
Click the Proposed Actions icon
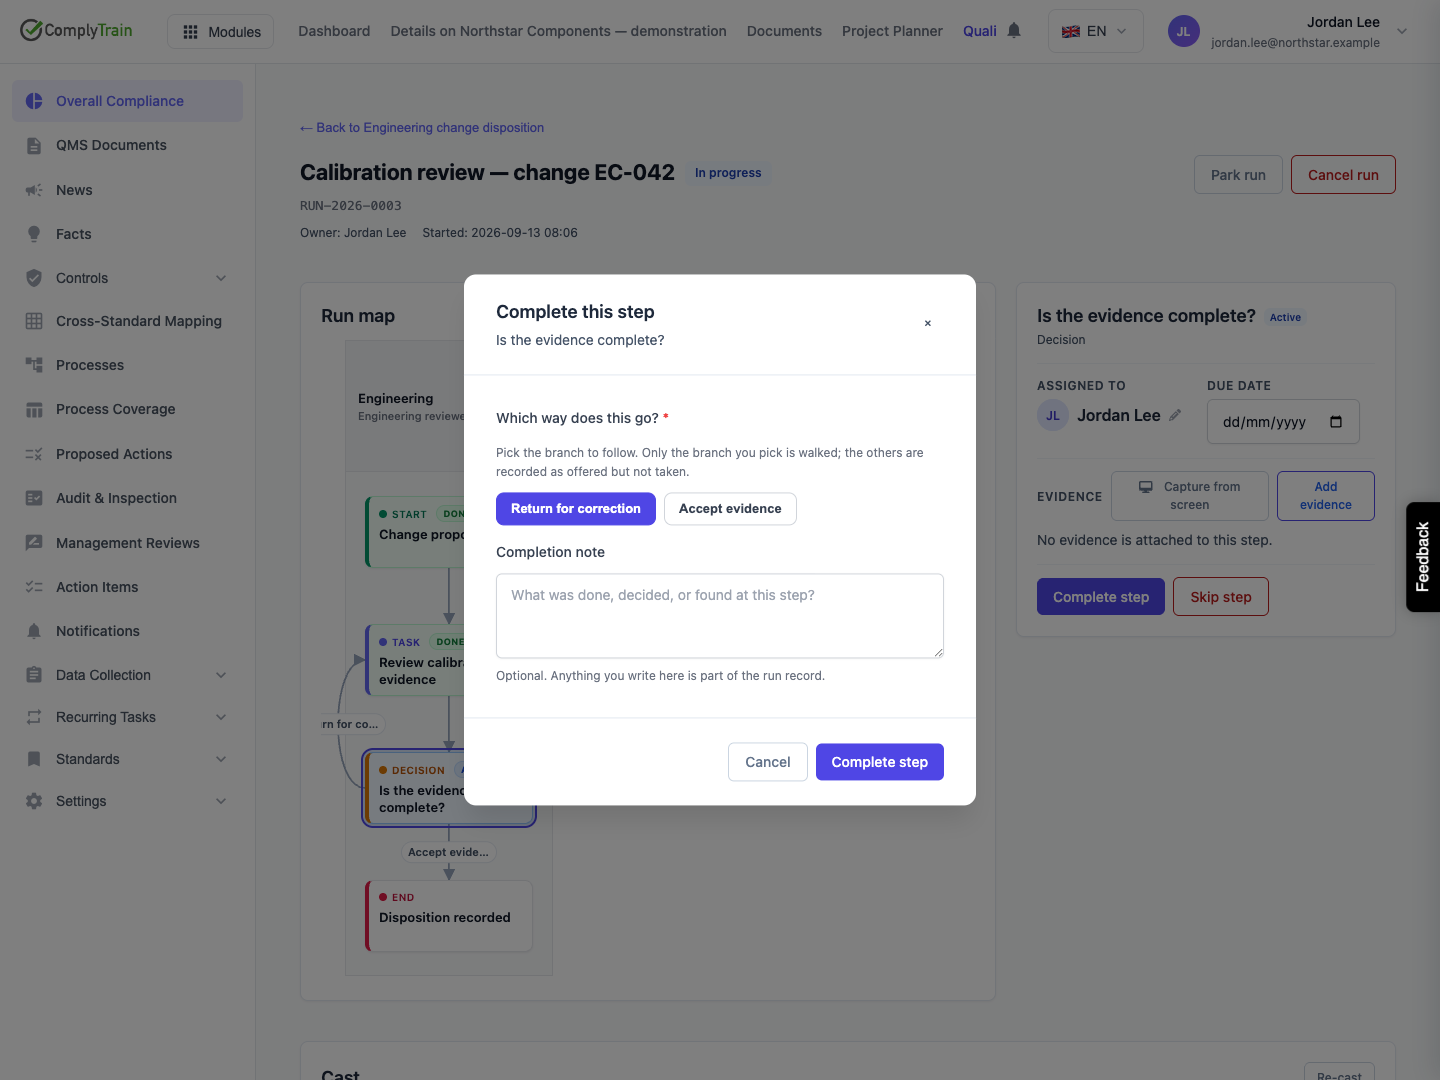click(34, 454)
